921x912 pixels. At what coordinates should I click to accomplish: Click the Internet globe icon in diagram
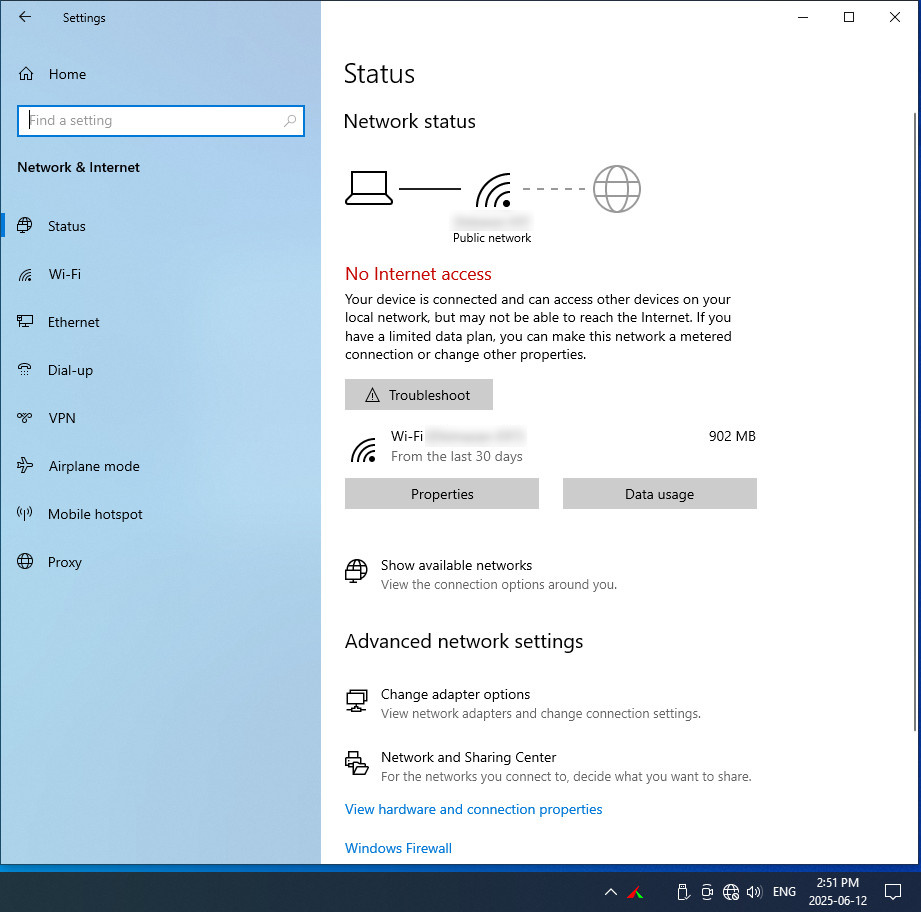(617, 189)
